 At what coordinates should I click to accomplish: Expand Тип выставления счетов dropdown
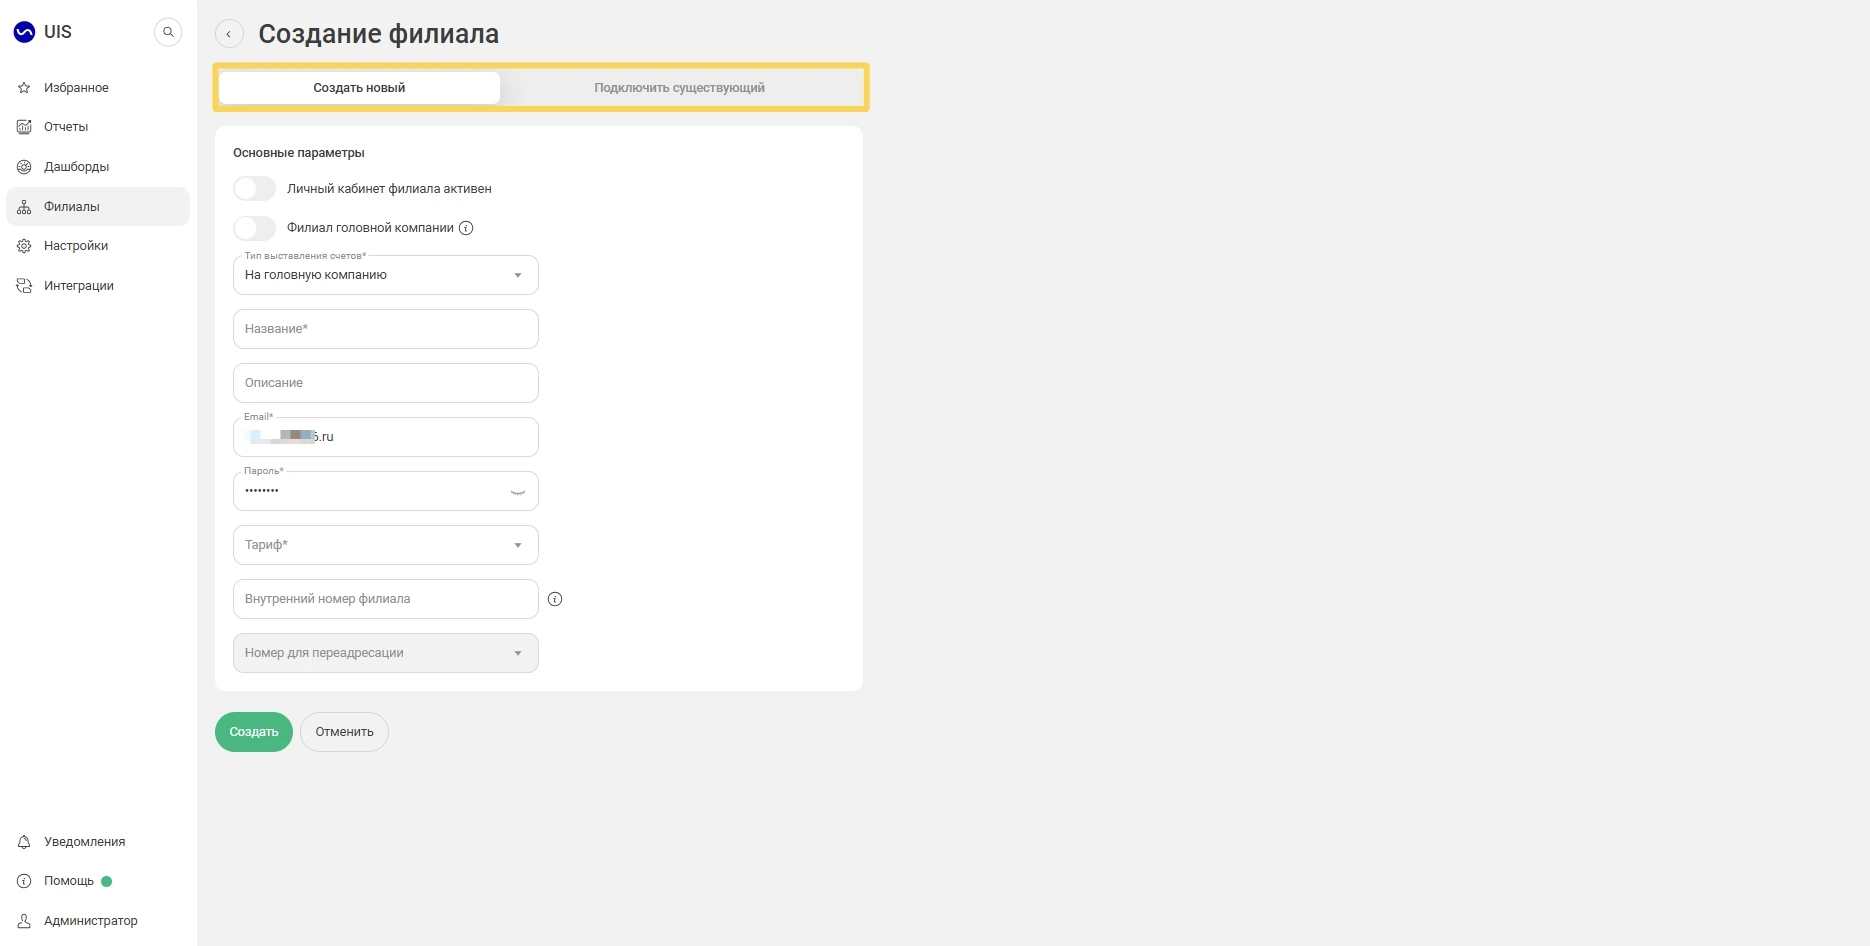[x=386, y=275]
